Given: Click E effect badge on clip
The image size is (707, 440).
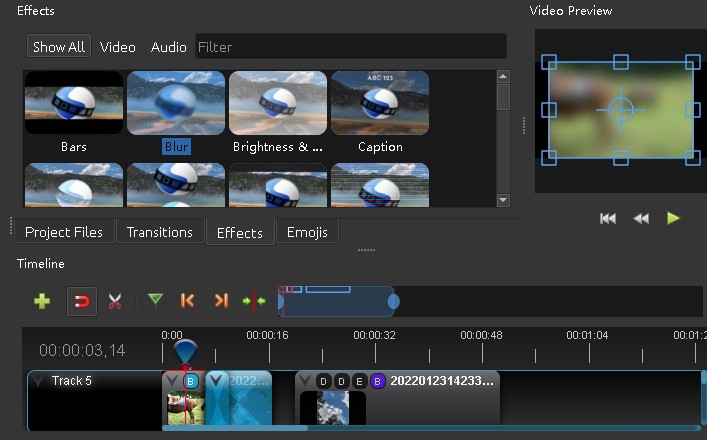Looking at the screenshot, I should [359, 382].
